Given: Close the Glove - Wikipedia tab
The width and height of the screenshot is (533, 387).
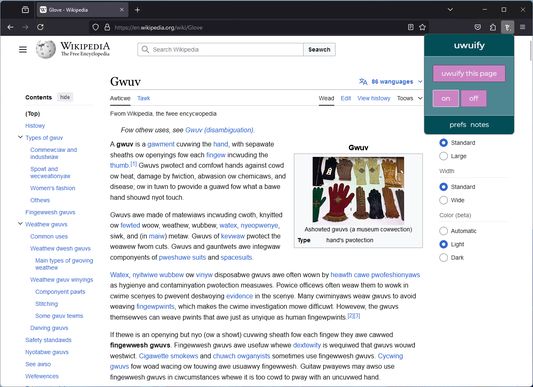Looking at the screenshot, I should coord(122,10).
